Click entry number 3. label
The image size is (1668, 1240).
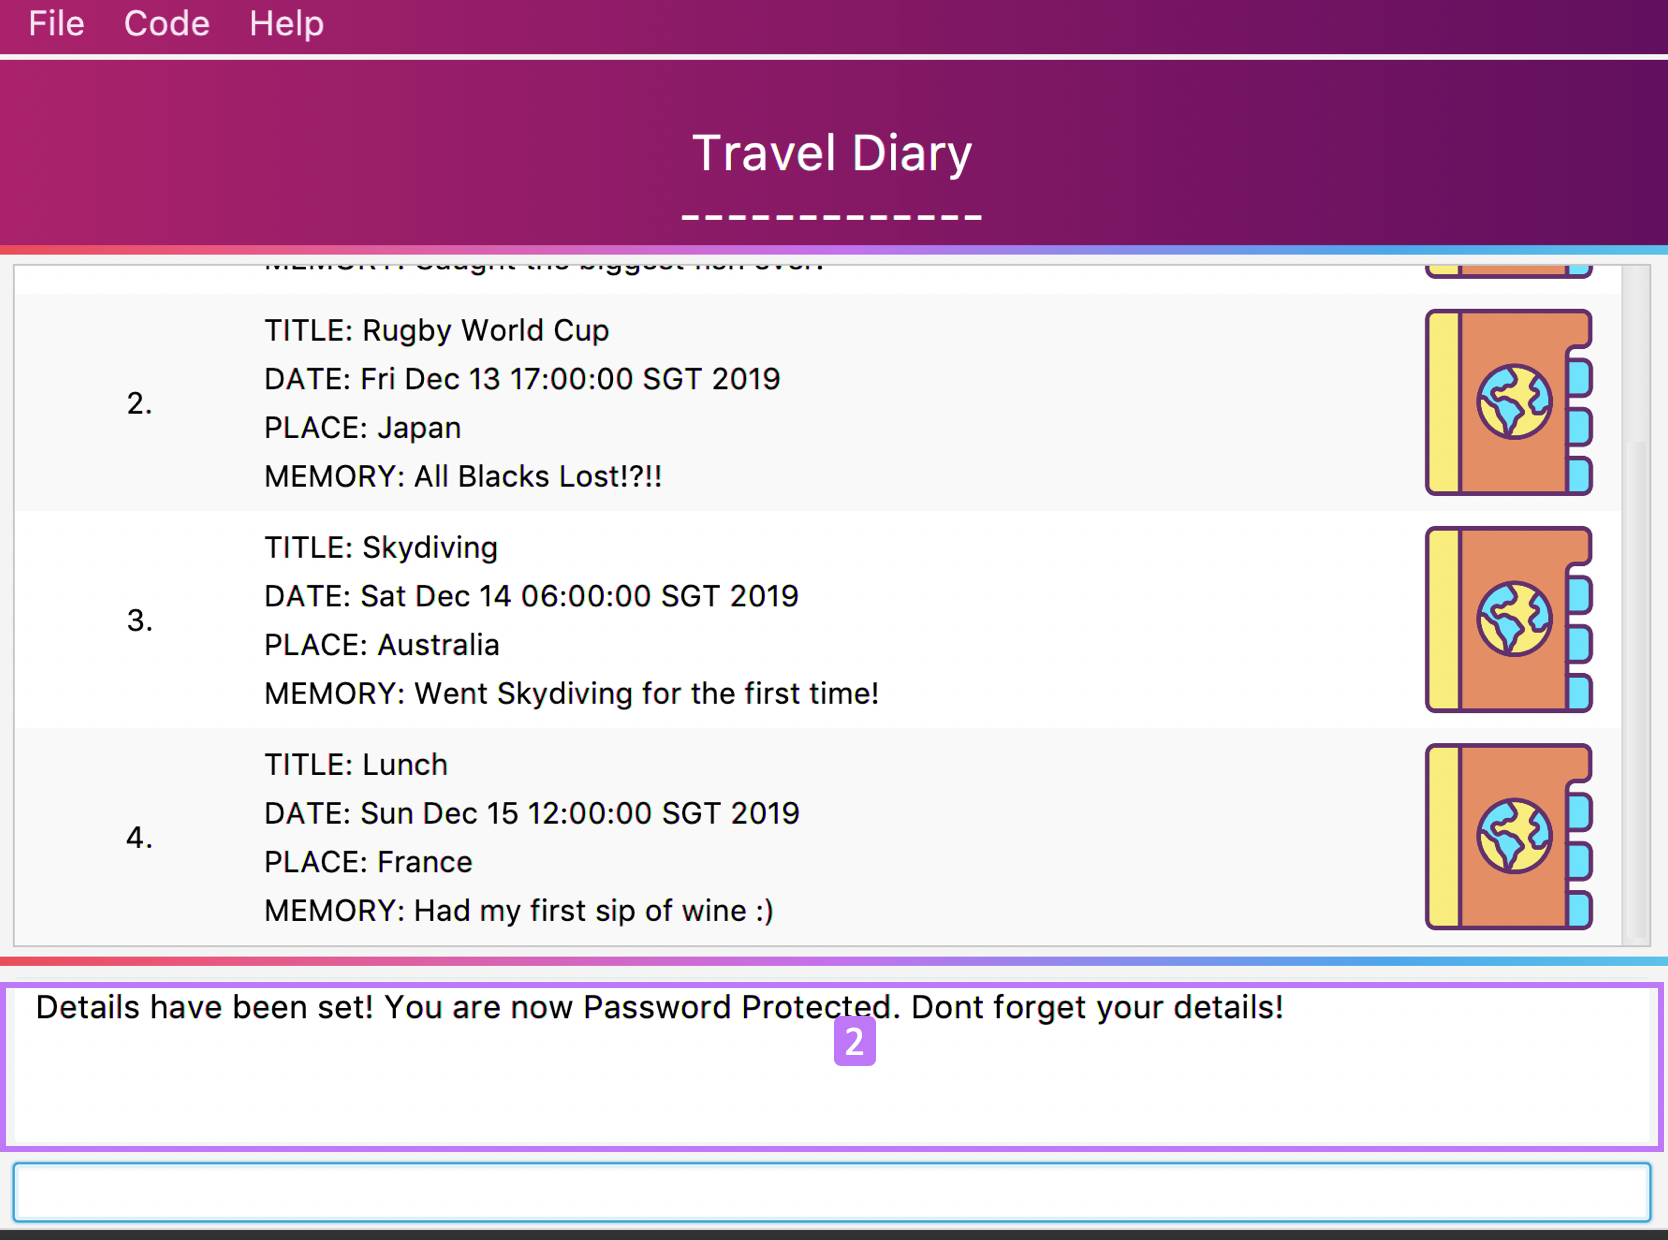tap(139, 620)
